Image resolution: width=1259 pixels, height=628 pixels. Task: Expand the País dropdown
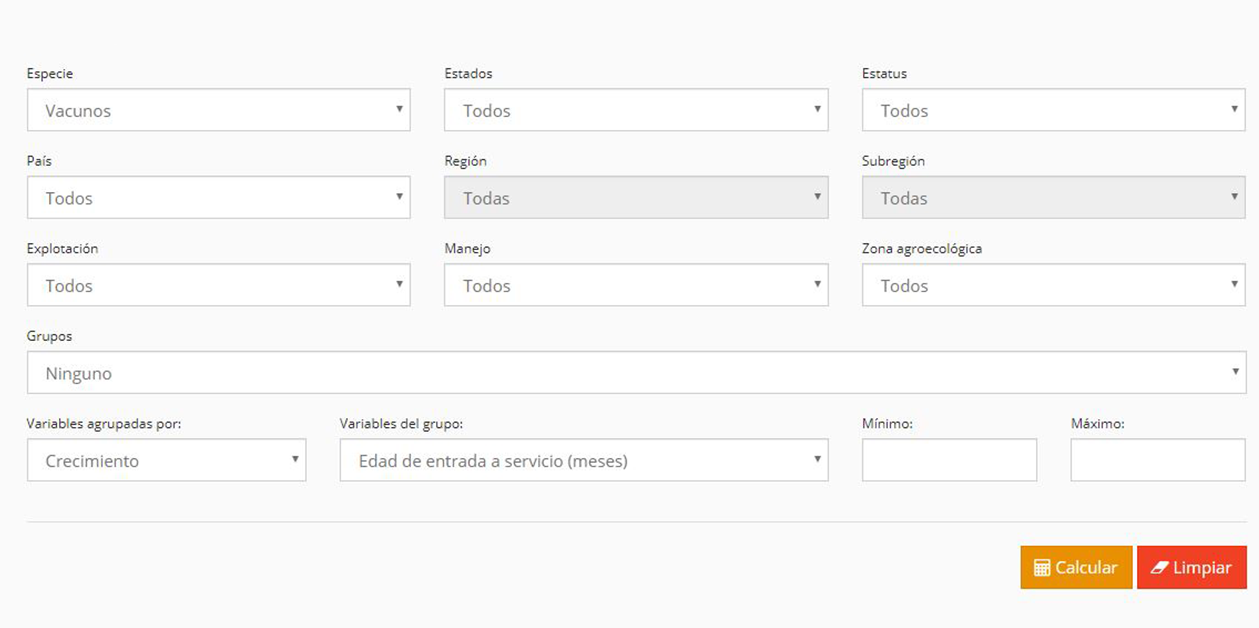point(218,198)
